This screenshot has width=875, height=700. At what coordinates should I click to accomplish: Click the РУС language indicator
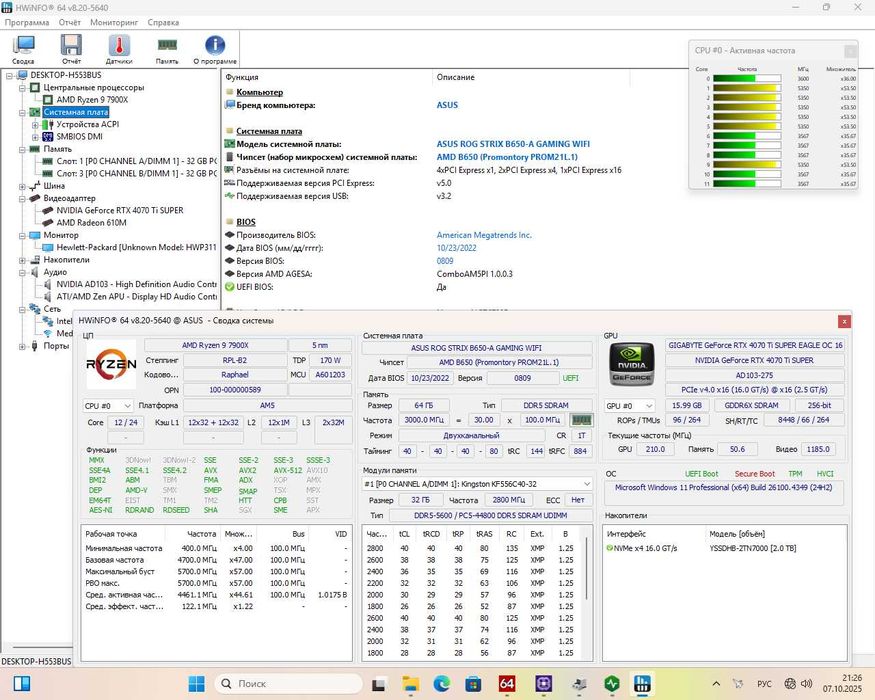tap(764, 683)
